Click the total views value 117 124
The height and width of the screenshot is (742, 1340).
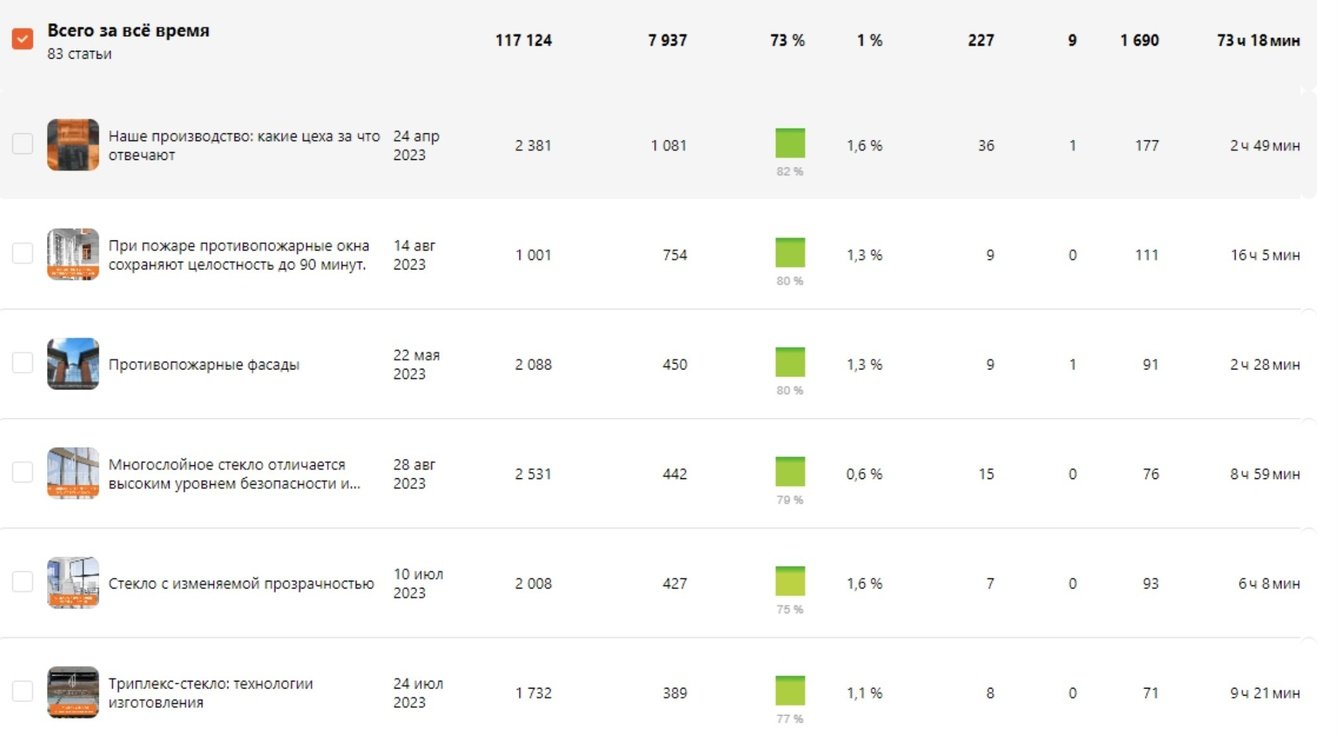tap(523, 41)
